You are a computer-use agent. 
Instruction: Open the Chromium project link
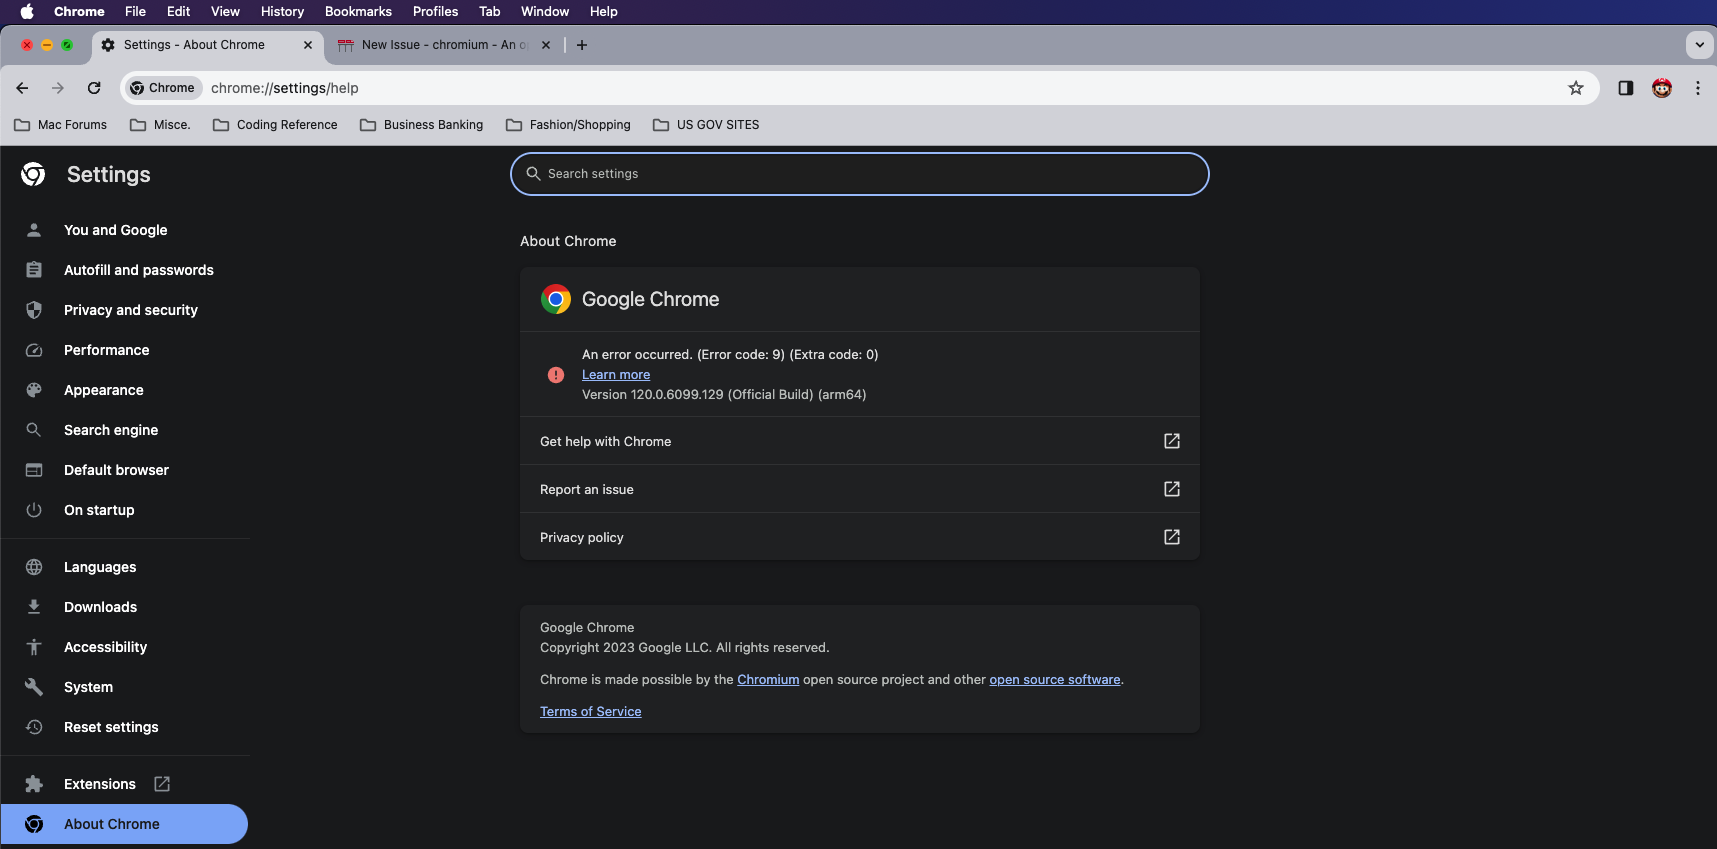pos(768,680)
